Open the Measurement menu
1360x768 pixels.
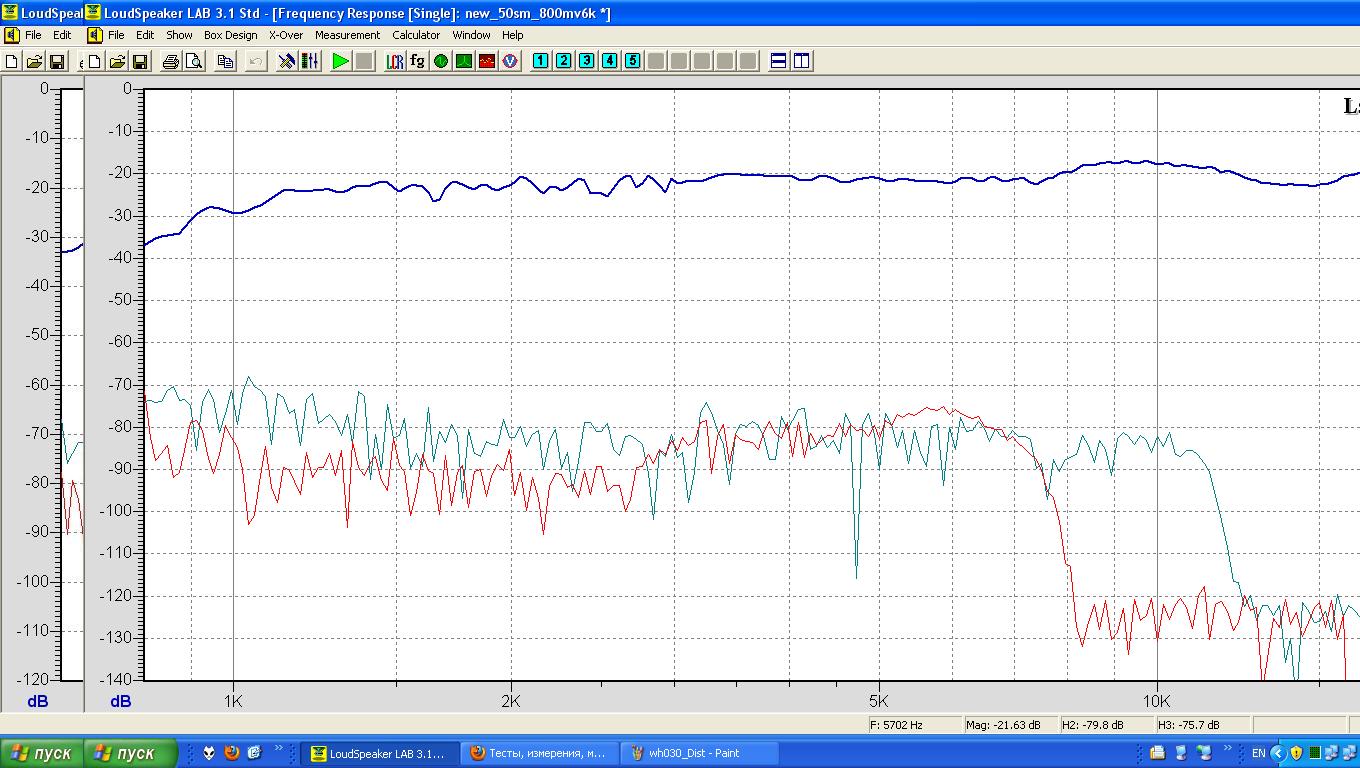click(x=347, y=35)
